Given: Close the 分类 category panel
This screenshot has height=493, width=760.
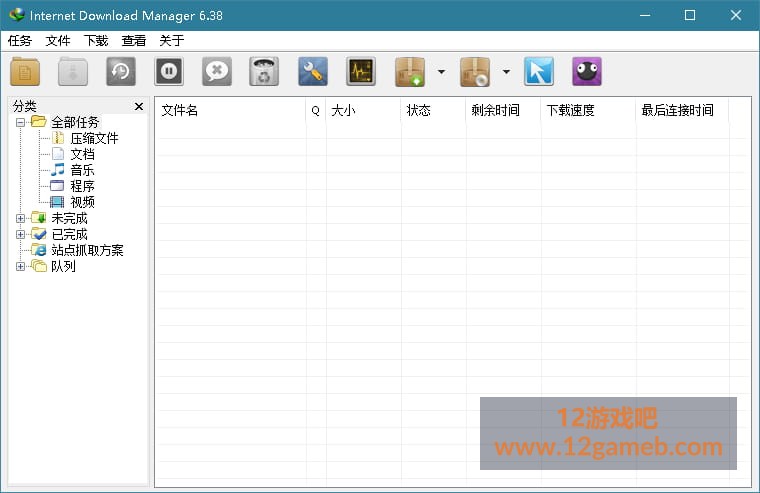Looking at the screenshot, I should click(x=139, y=106).
